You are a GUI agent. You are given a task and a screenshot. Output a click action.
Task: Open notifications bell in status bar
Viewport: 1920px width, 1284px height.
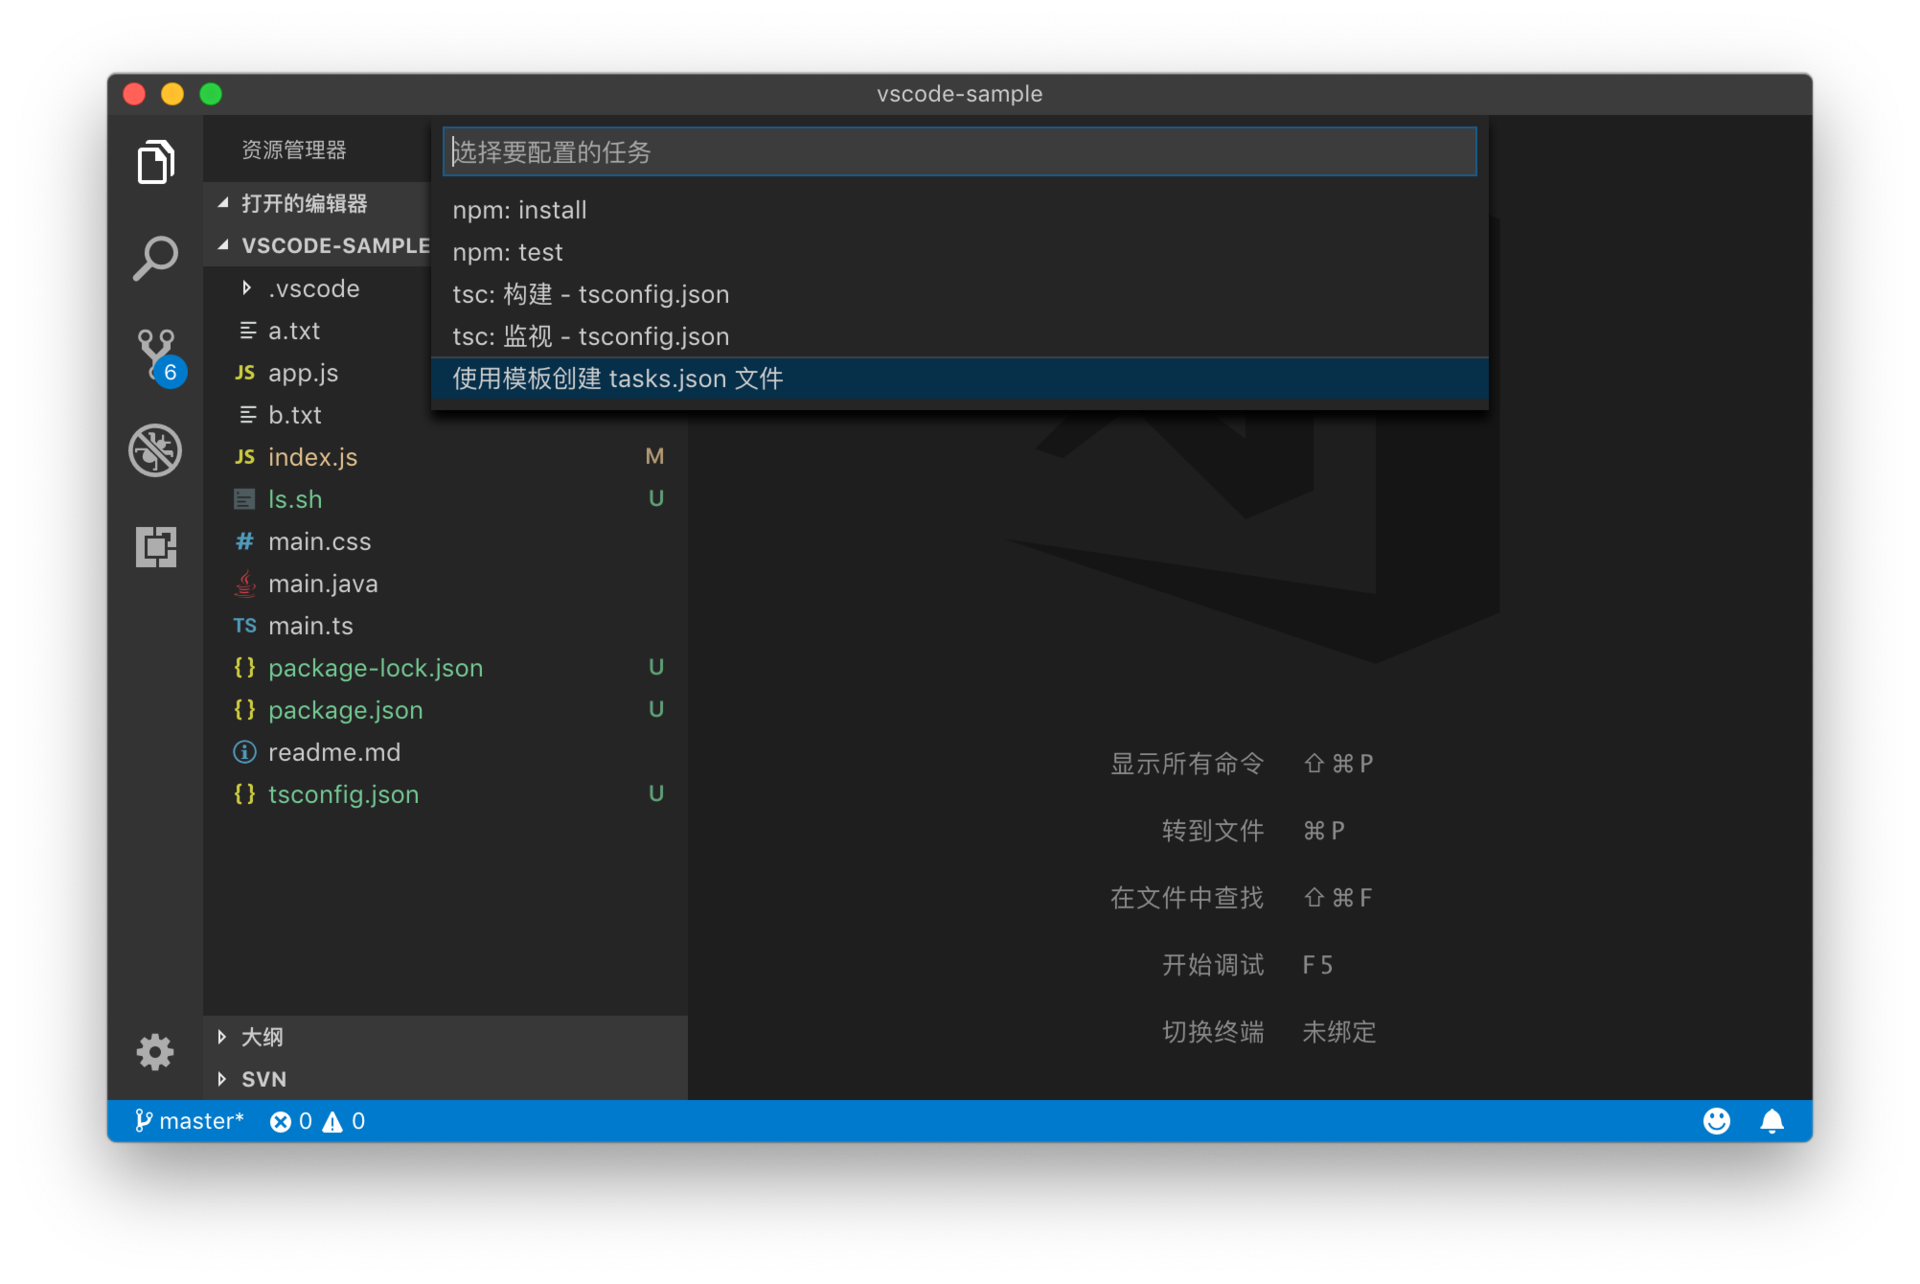pos(1771,1121)
